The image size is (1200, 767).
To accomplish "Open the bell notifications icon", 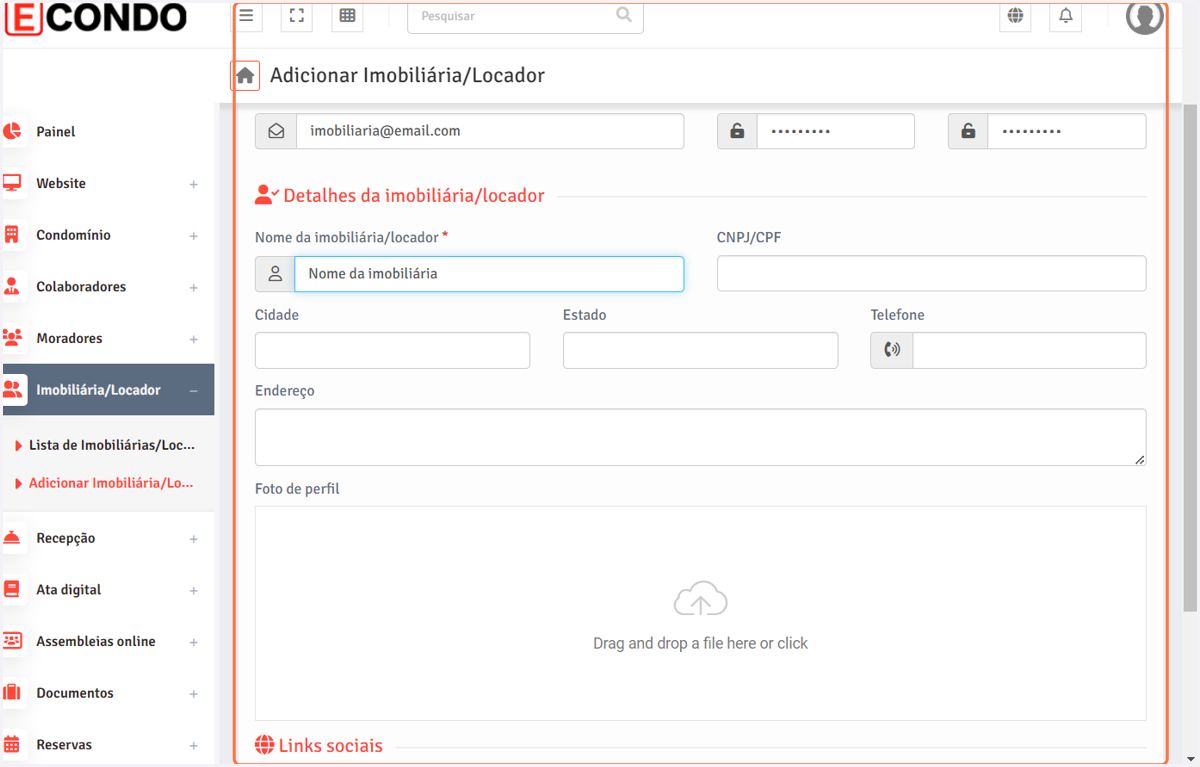I will click(1066, 16).
